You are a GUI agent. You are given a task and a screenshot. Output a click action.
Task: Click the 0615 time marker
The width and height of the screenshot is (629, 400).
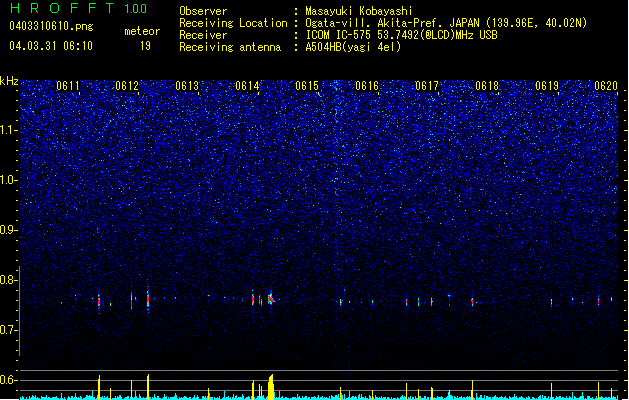(x=307, y=86)
